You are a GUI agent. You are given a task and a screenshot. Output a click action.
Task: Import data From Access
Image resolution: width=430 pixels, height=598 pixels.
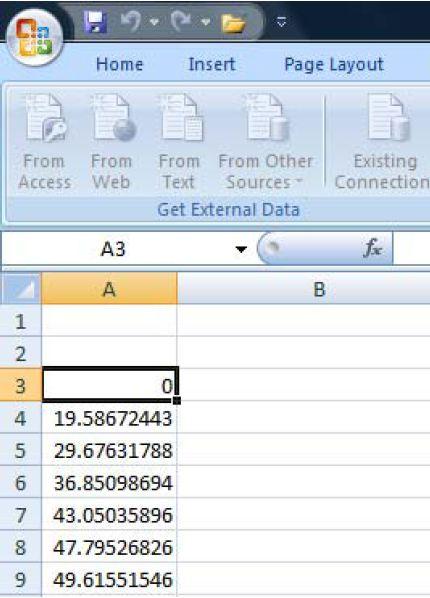tap(45, 142)
